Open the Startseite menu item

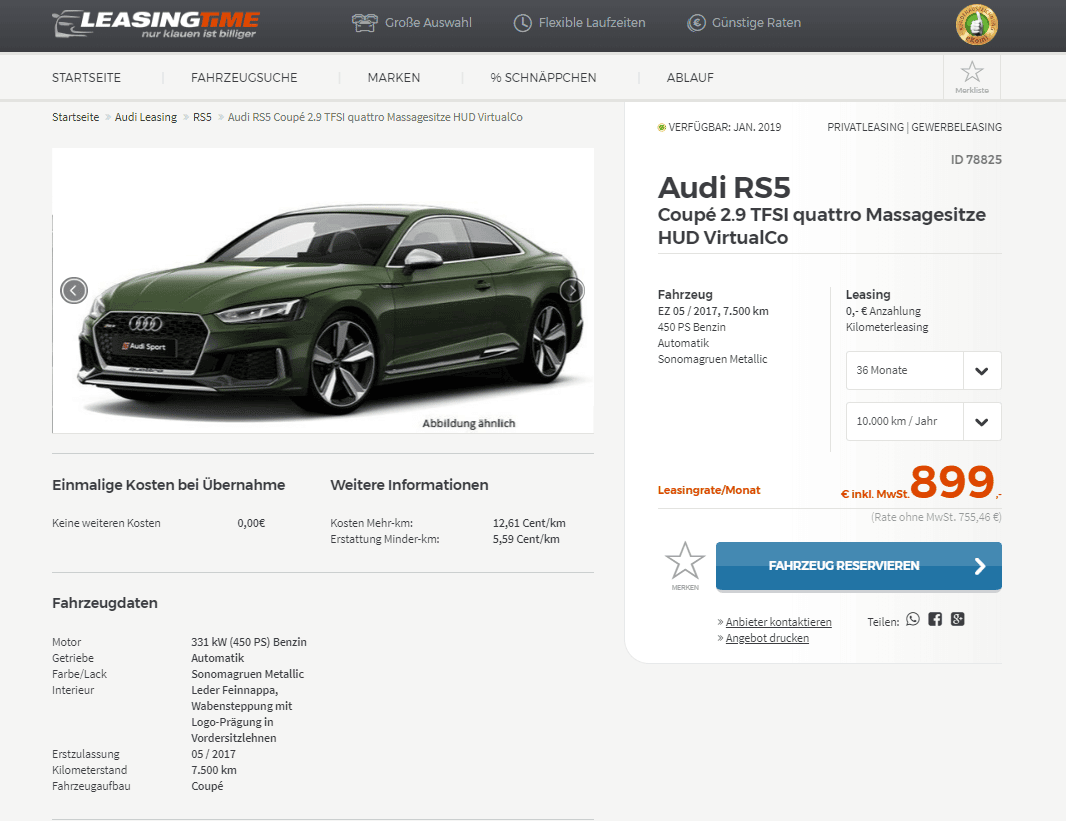coord(86,77)
